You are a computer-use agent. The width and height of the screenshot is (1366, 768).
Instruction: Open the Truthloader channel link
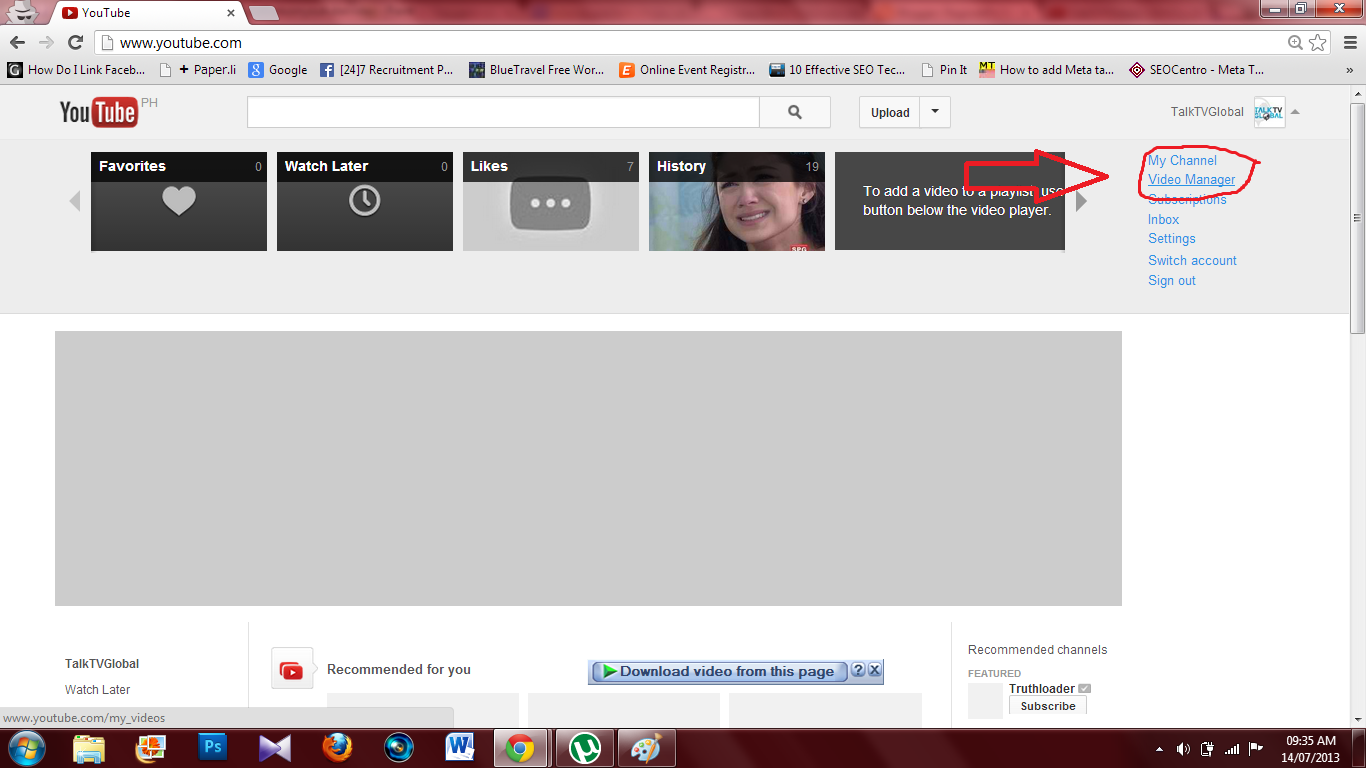1041,689
